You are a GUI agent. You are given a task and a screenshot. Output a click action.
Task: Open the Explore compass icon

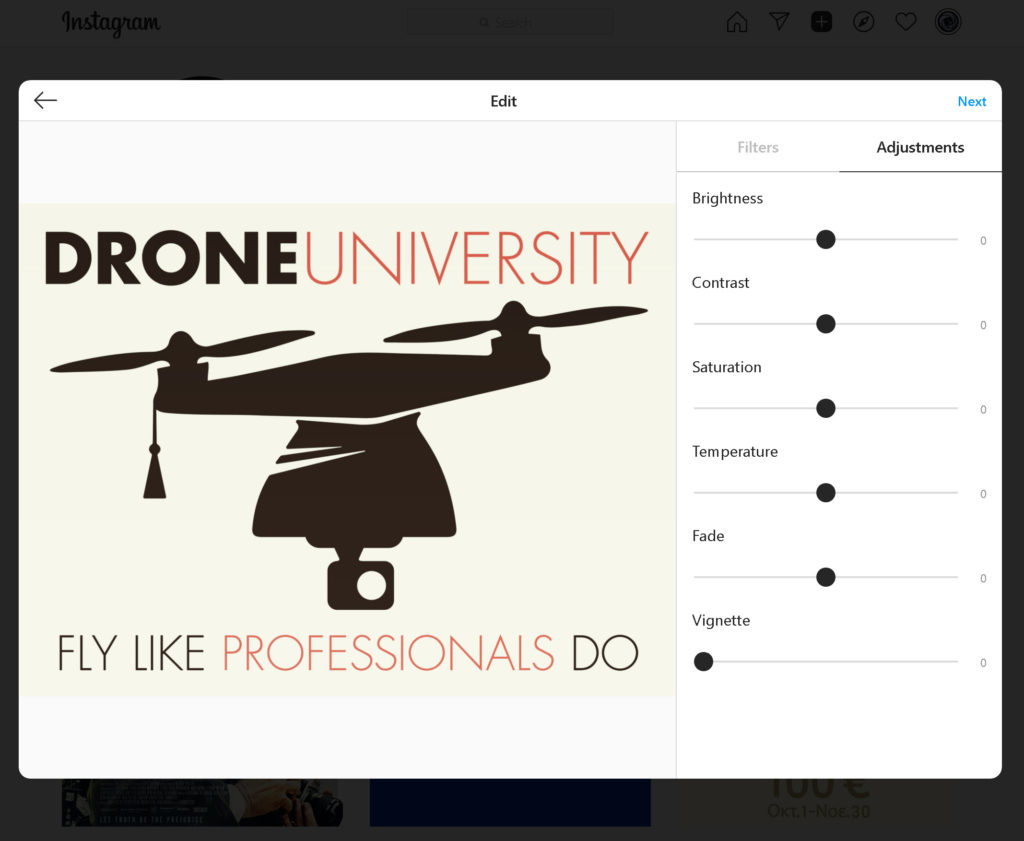(863, 22)
